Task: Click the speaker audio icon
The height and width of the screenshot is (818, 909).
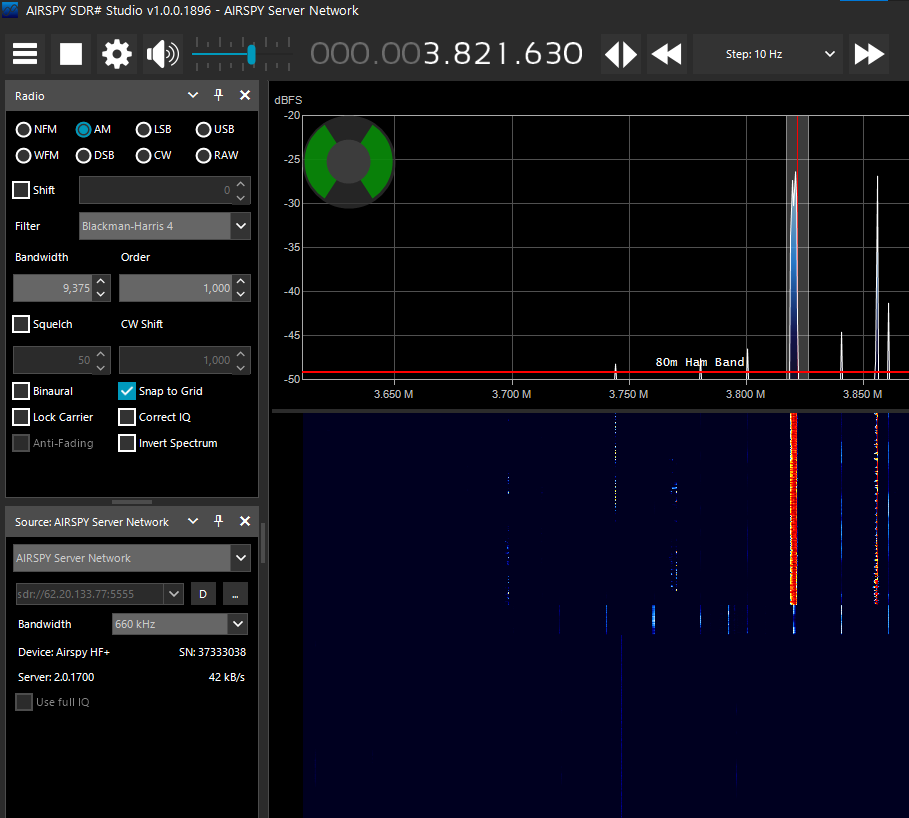Action: (160, 53)
